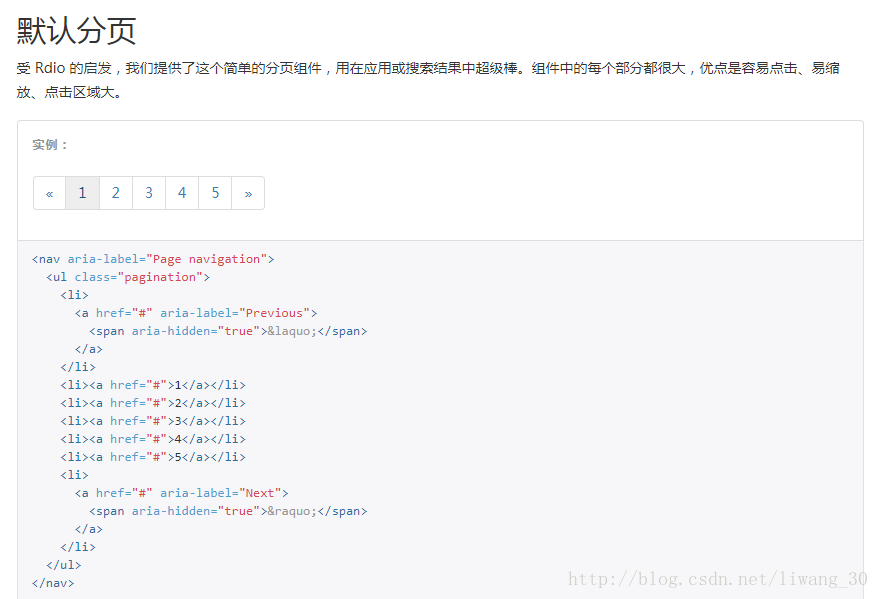Click the closing </ul> code line
The height and width of the screenshot is (599, 879).
[x=64, y=565]
